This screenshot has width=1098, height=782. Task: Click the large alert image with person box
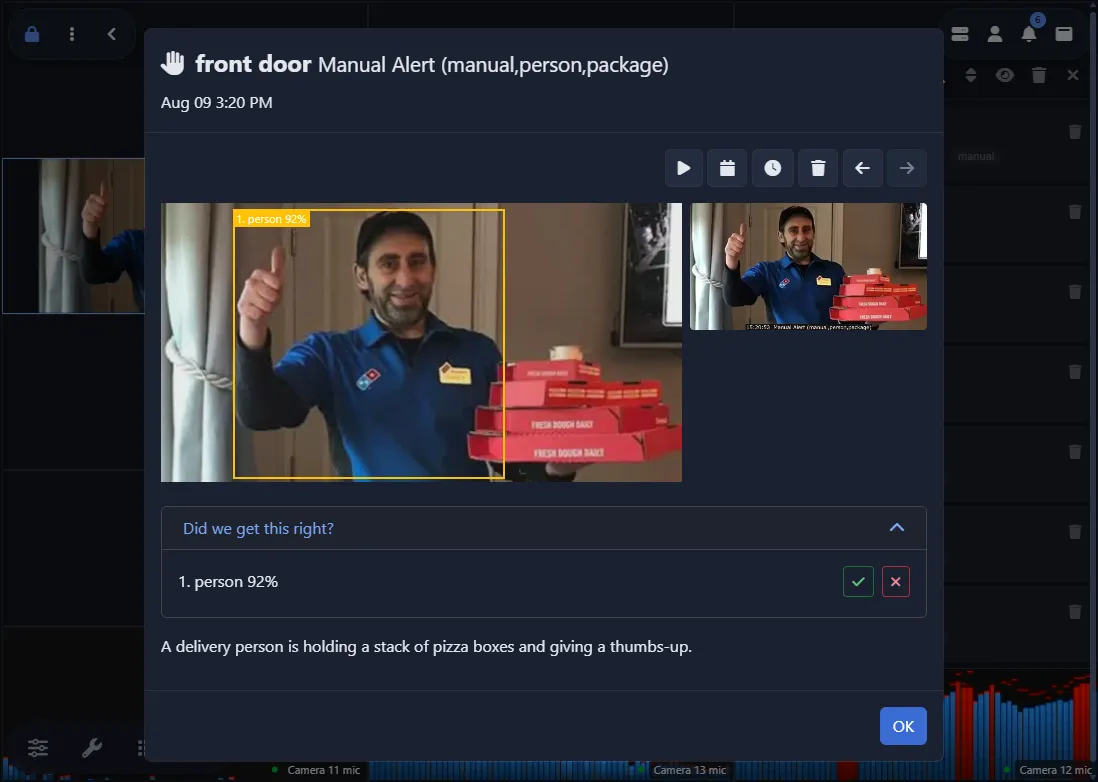coord(421,342)
